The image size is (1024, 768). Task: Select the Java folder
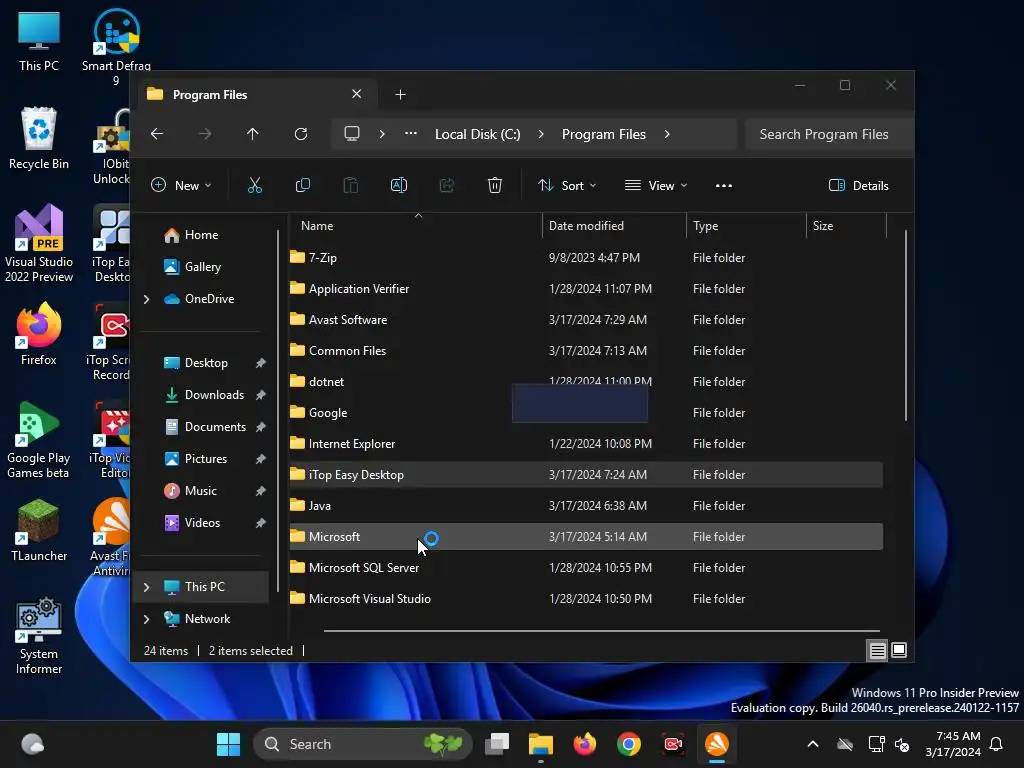coord(586,506)
